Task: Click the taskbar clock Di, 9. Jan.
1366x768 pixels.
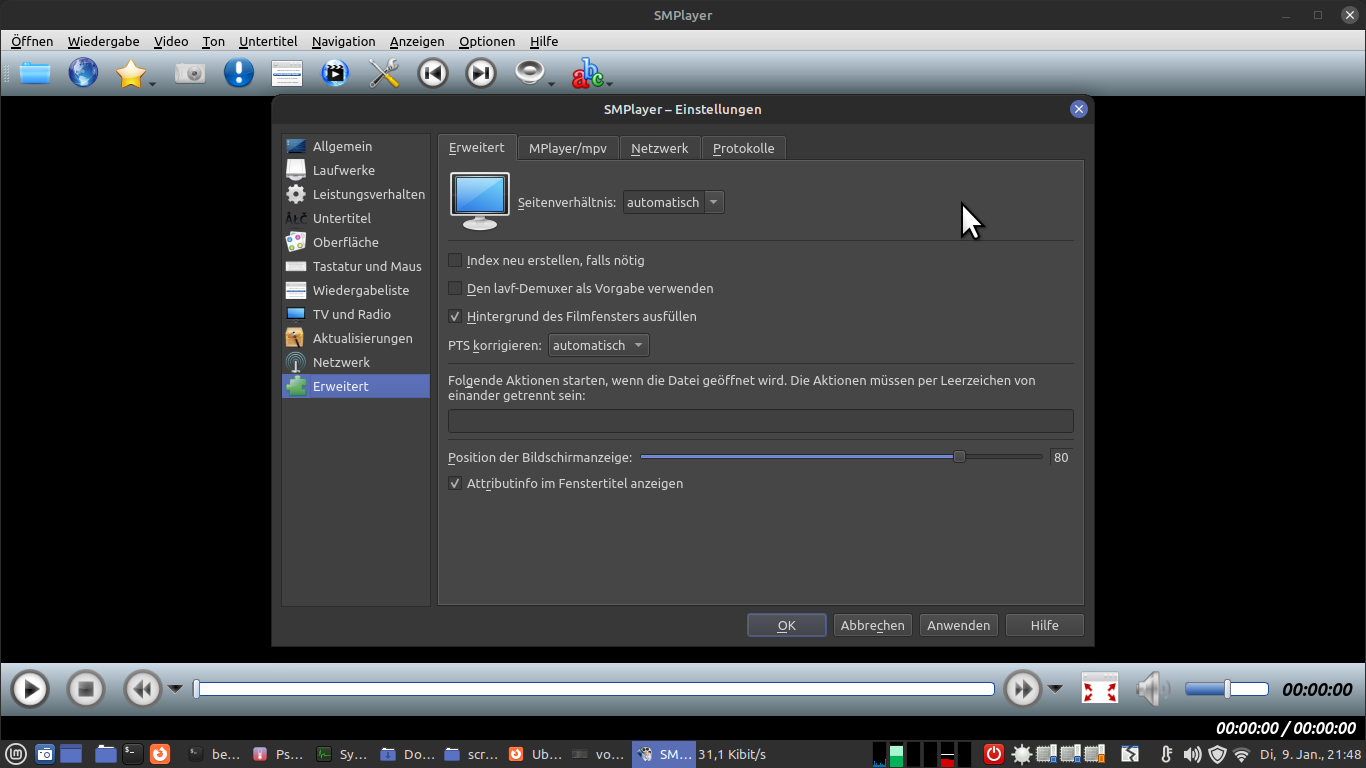Action: click(x=1310, y=754)
